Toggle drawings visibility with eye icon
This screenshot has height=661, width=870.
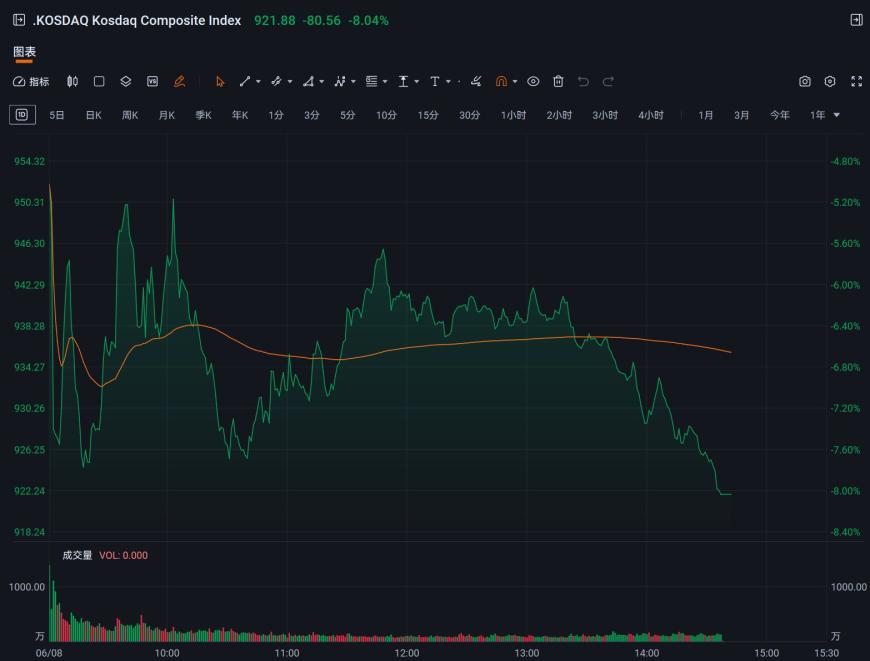tap(533, 82)
